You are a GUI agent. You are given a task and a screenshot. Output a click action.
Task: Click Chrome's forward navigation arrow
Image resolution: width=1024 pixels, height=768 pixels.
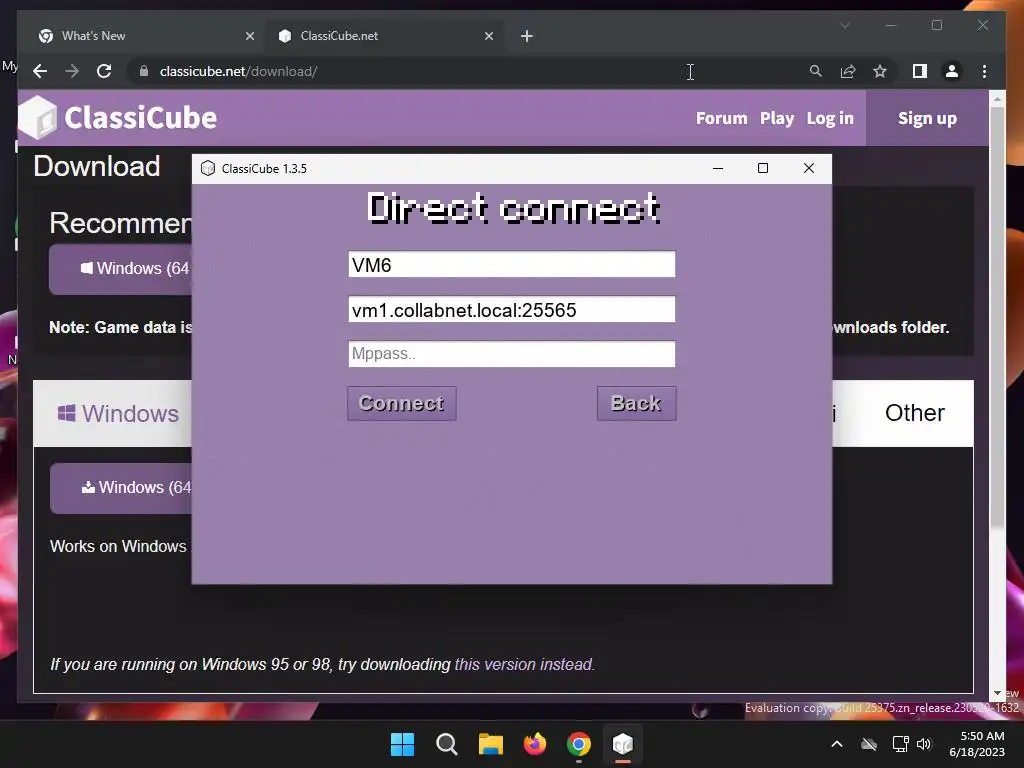pos(72,71)
